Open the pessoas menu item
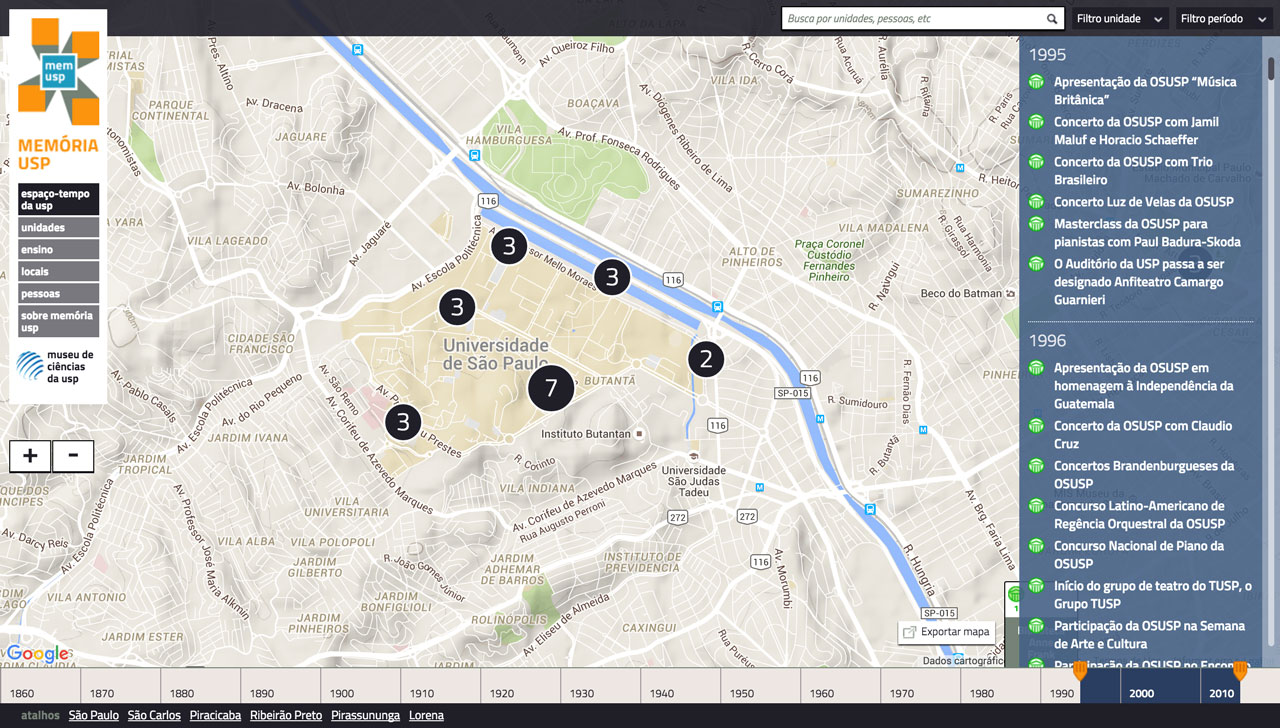Screen dimensions: 1280x728 pos(58,294)
